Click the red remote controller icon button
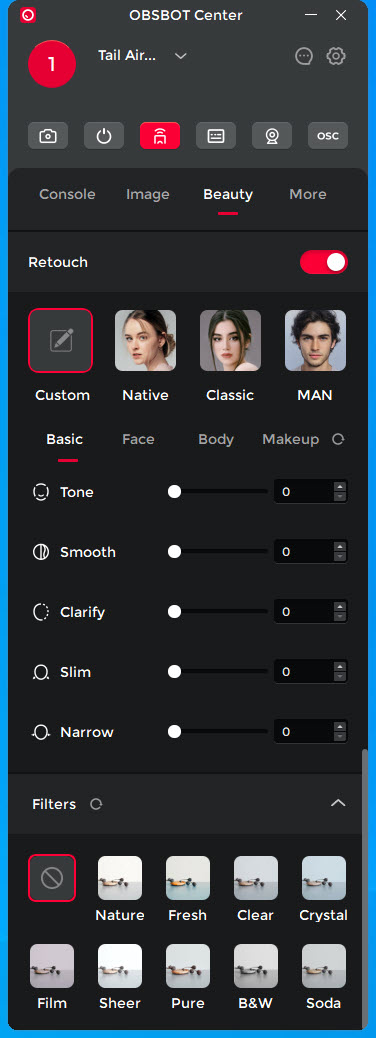Viewport: 376px width, 1038px height. [x=160, y=136]
